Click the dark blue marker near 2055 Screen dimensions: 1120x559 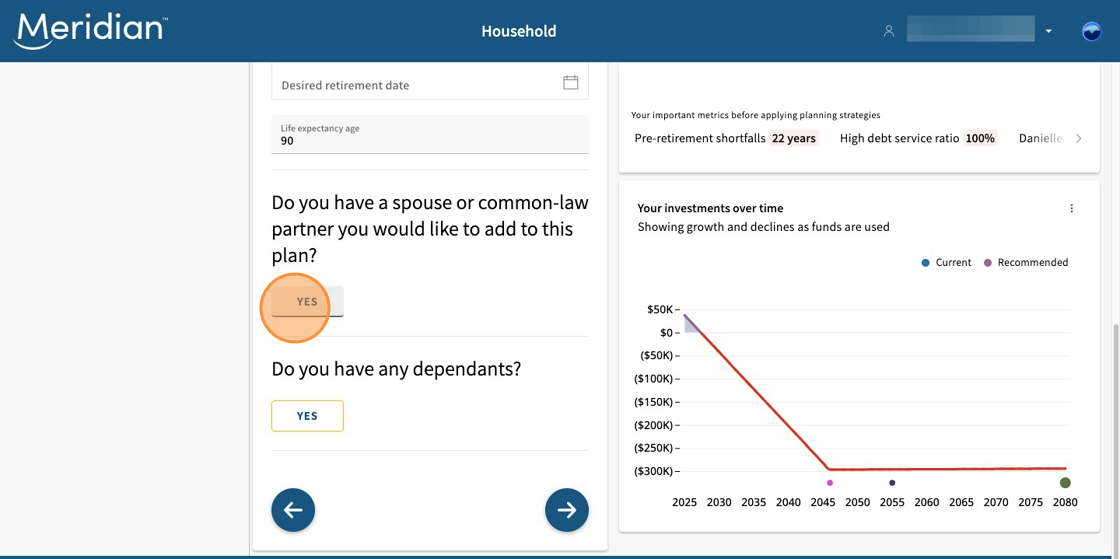click(892, 483)
